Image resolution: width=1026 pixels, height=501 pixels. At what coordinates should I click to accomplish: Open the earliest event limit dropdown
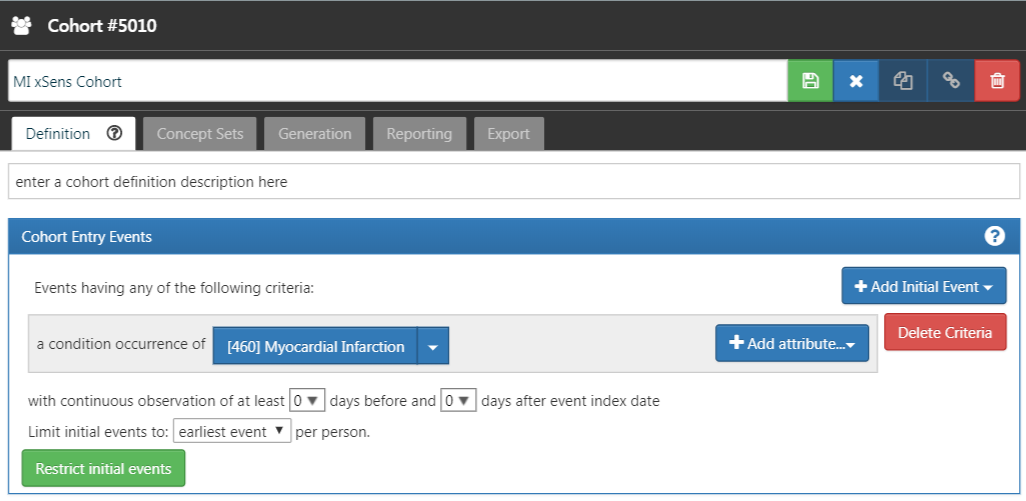pyautogui.click(x=232, y=432)
